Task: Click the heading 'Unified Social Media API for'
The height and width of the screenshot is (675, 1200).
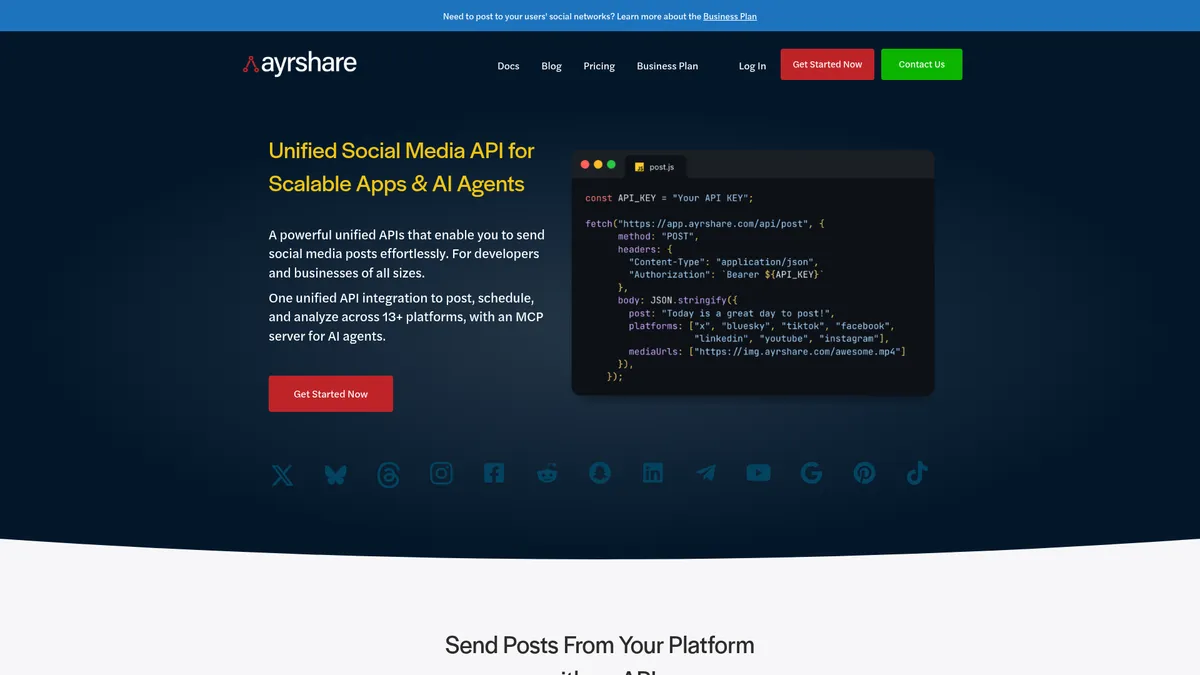Action: tap(401, 151)
